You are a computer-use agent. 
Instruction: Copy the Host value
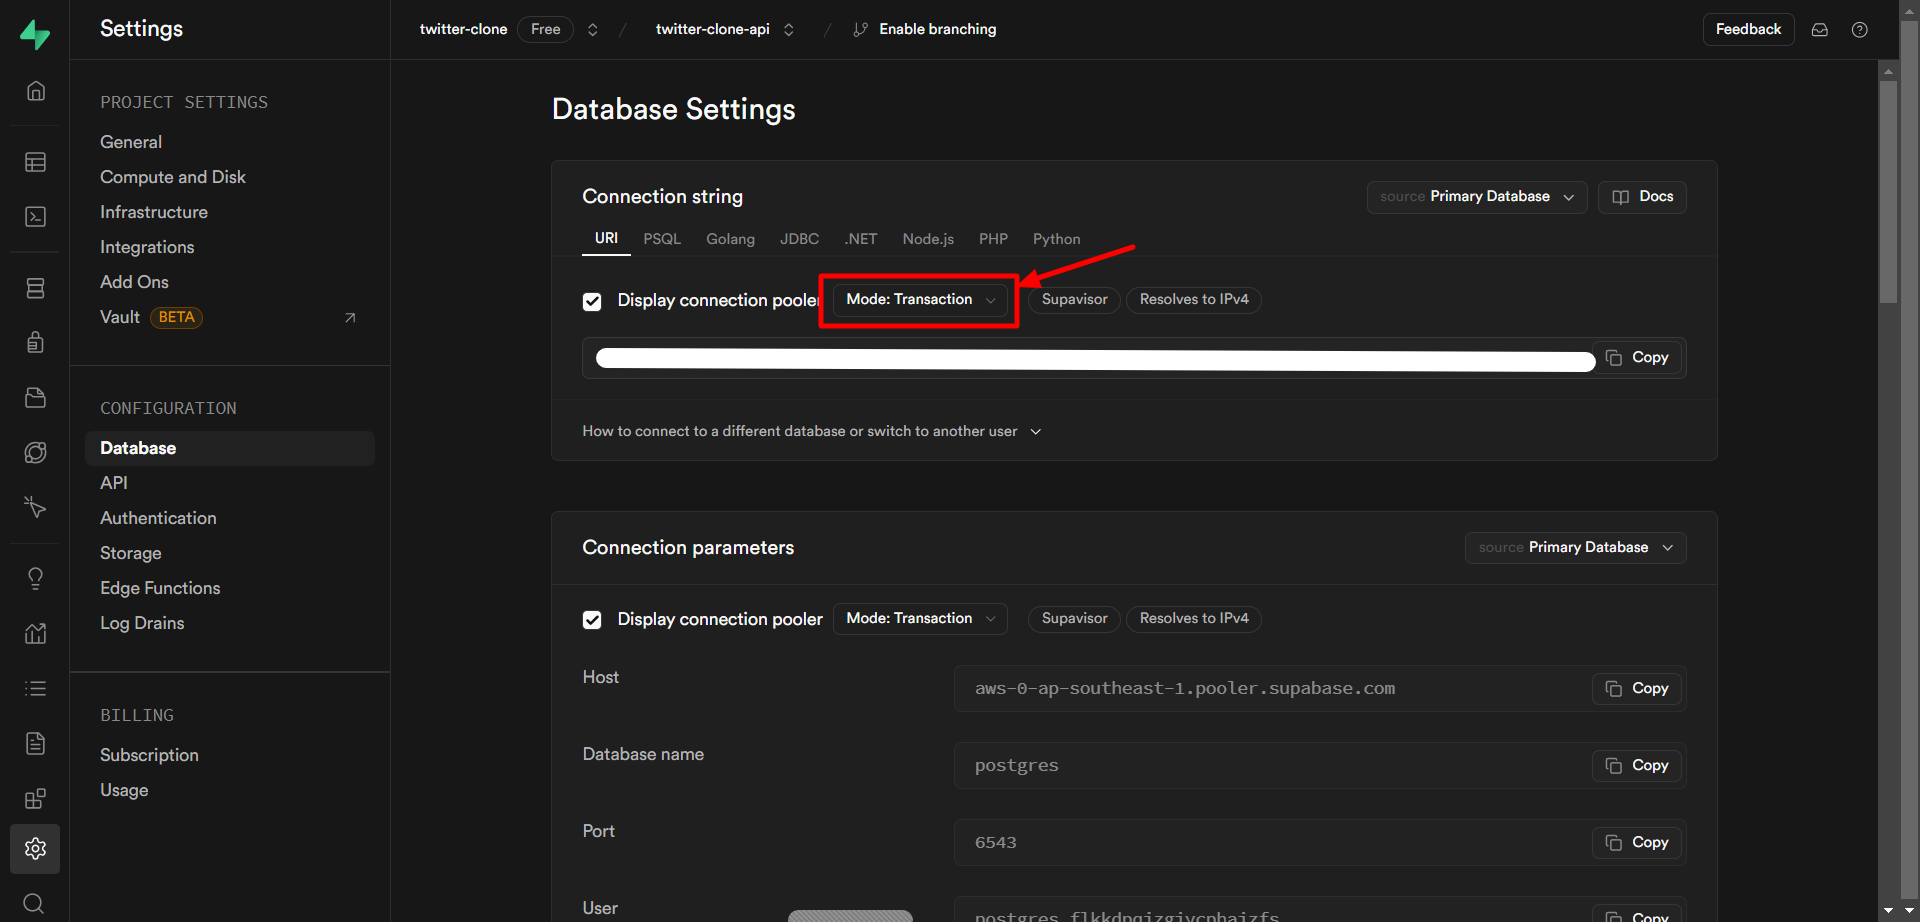click(1637, 689)
